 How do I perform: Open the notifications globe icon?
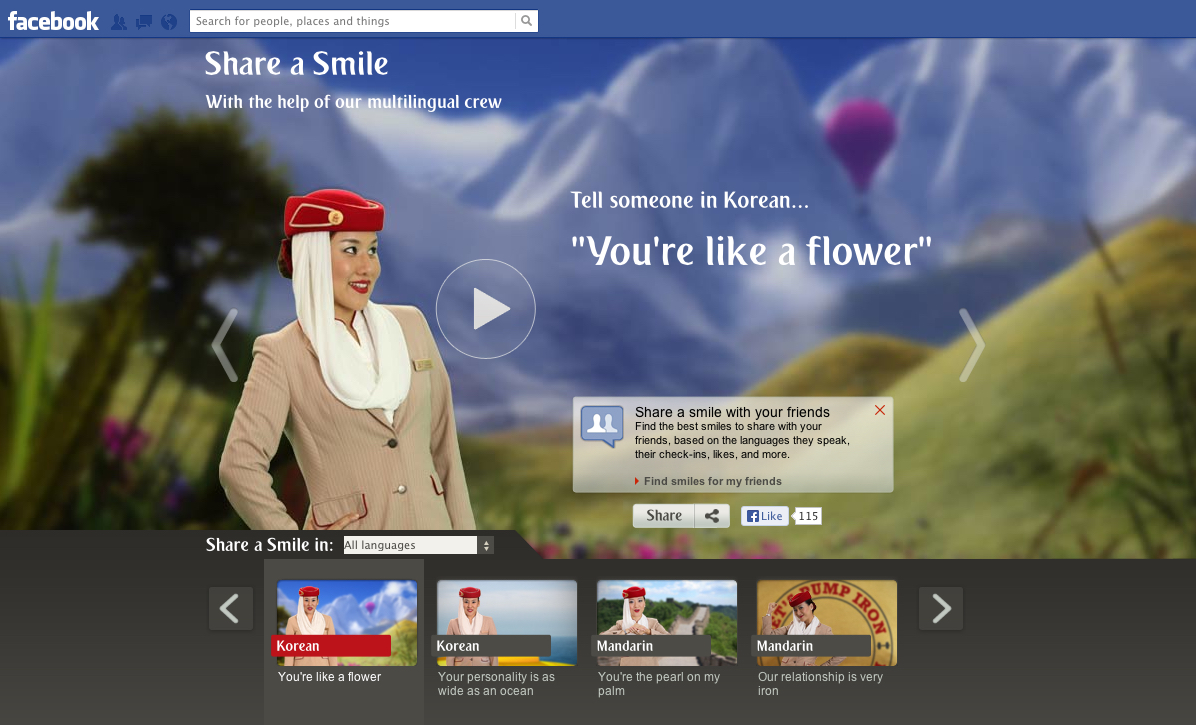[169, 22]
